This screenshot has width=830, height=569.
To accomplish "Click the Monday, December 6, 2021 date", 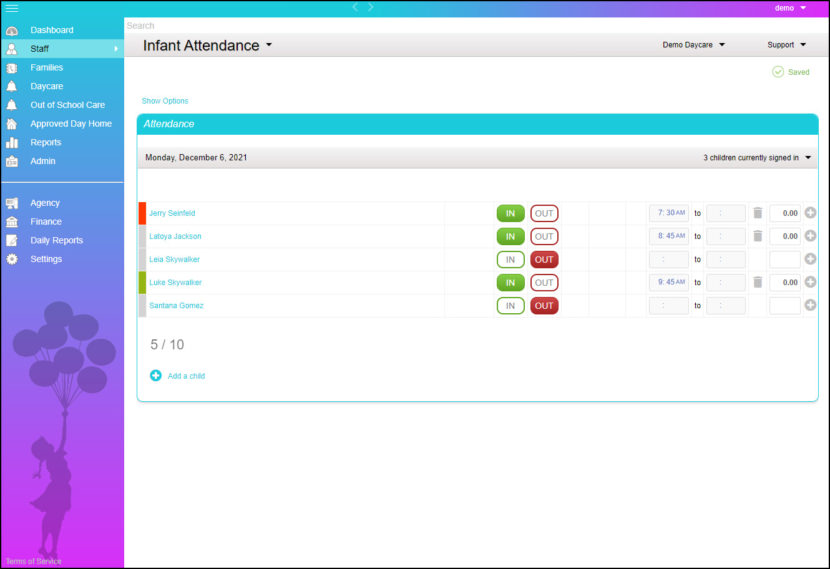I will coord(196,157).
